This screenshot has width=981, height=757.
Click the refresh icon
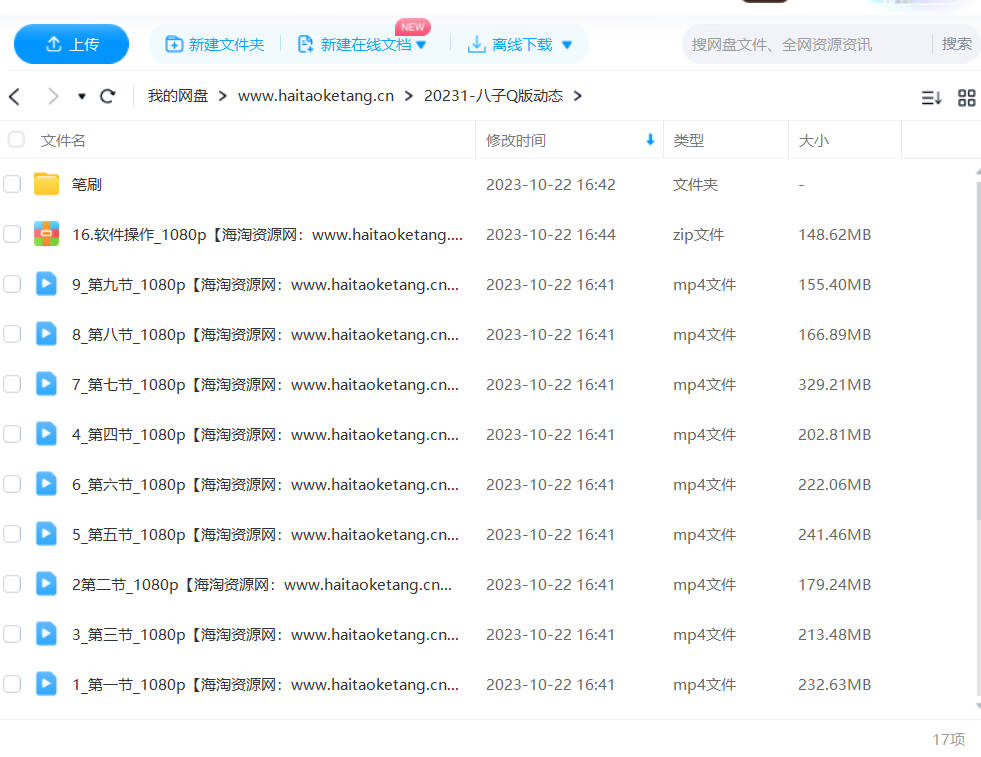tap(108, 96)
